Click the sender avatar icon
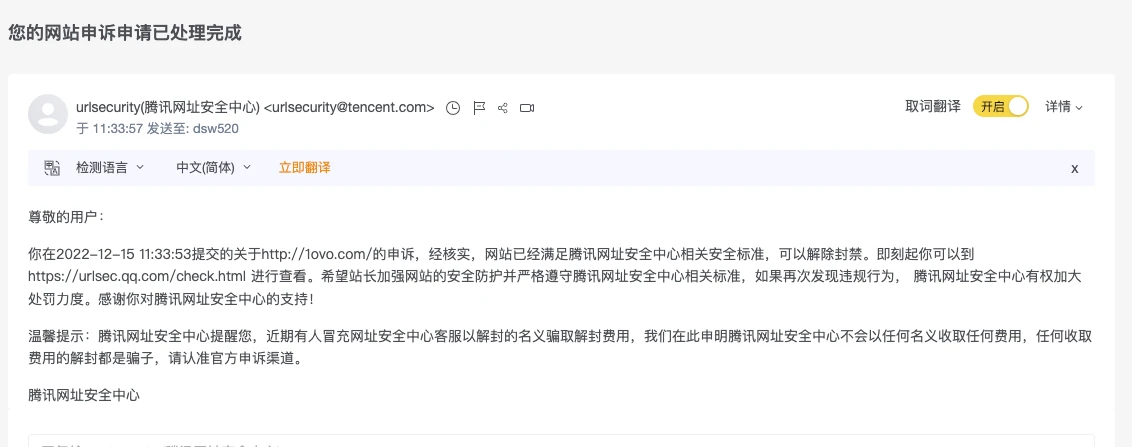 click(48, 114)
